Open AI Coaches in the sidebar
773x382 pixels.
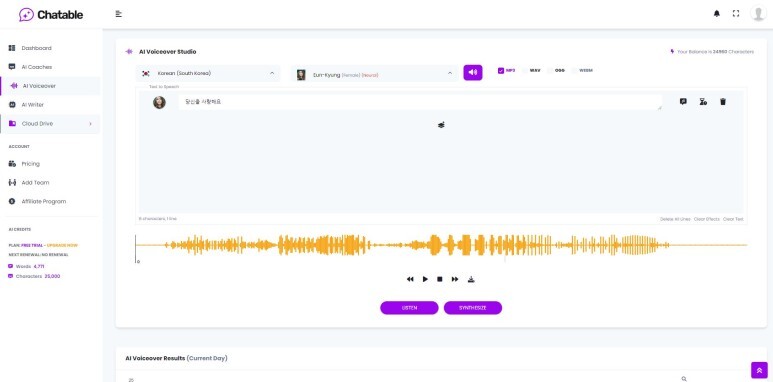point(36,67)
